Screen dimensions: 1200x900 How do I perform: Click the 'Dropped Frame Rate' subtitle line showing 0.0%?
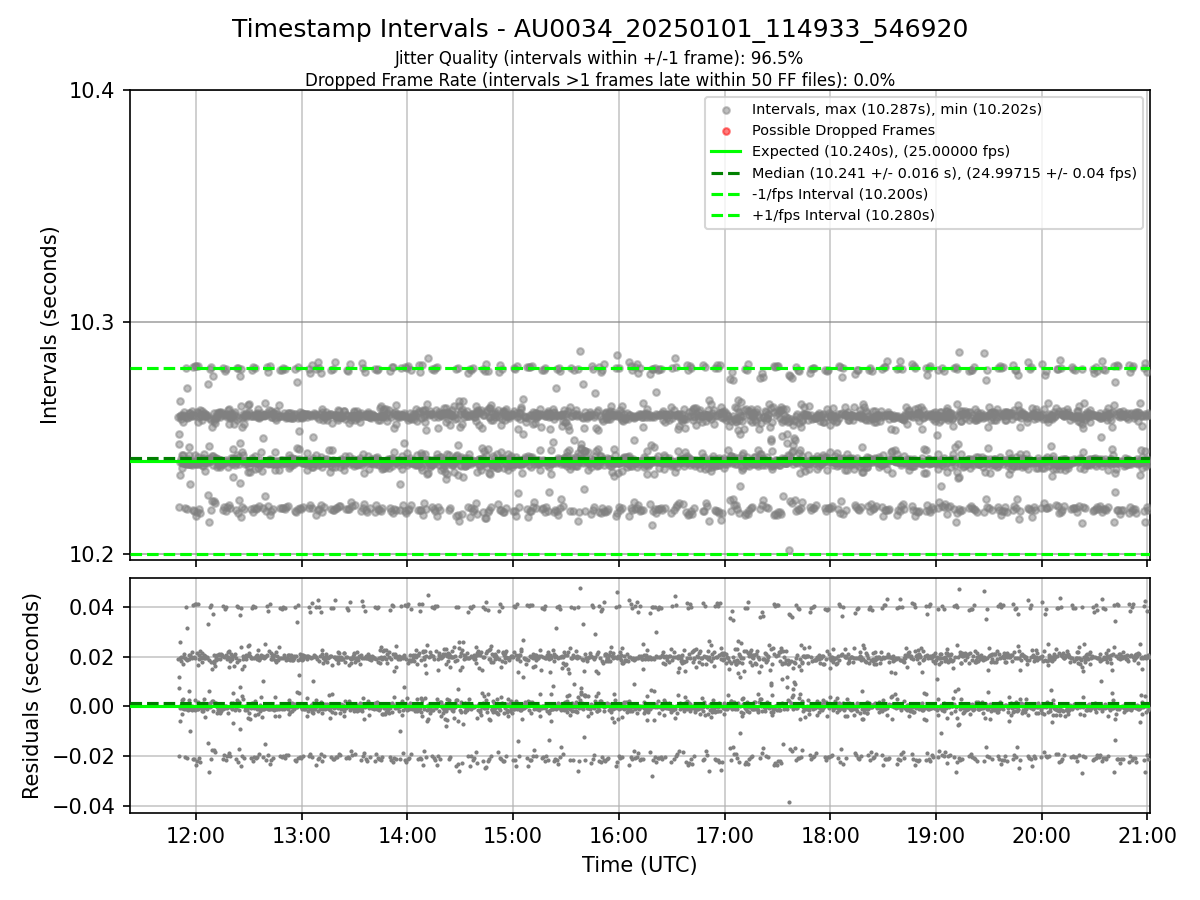click(600, 80)
